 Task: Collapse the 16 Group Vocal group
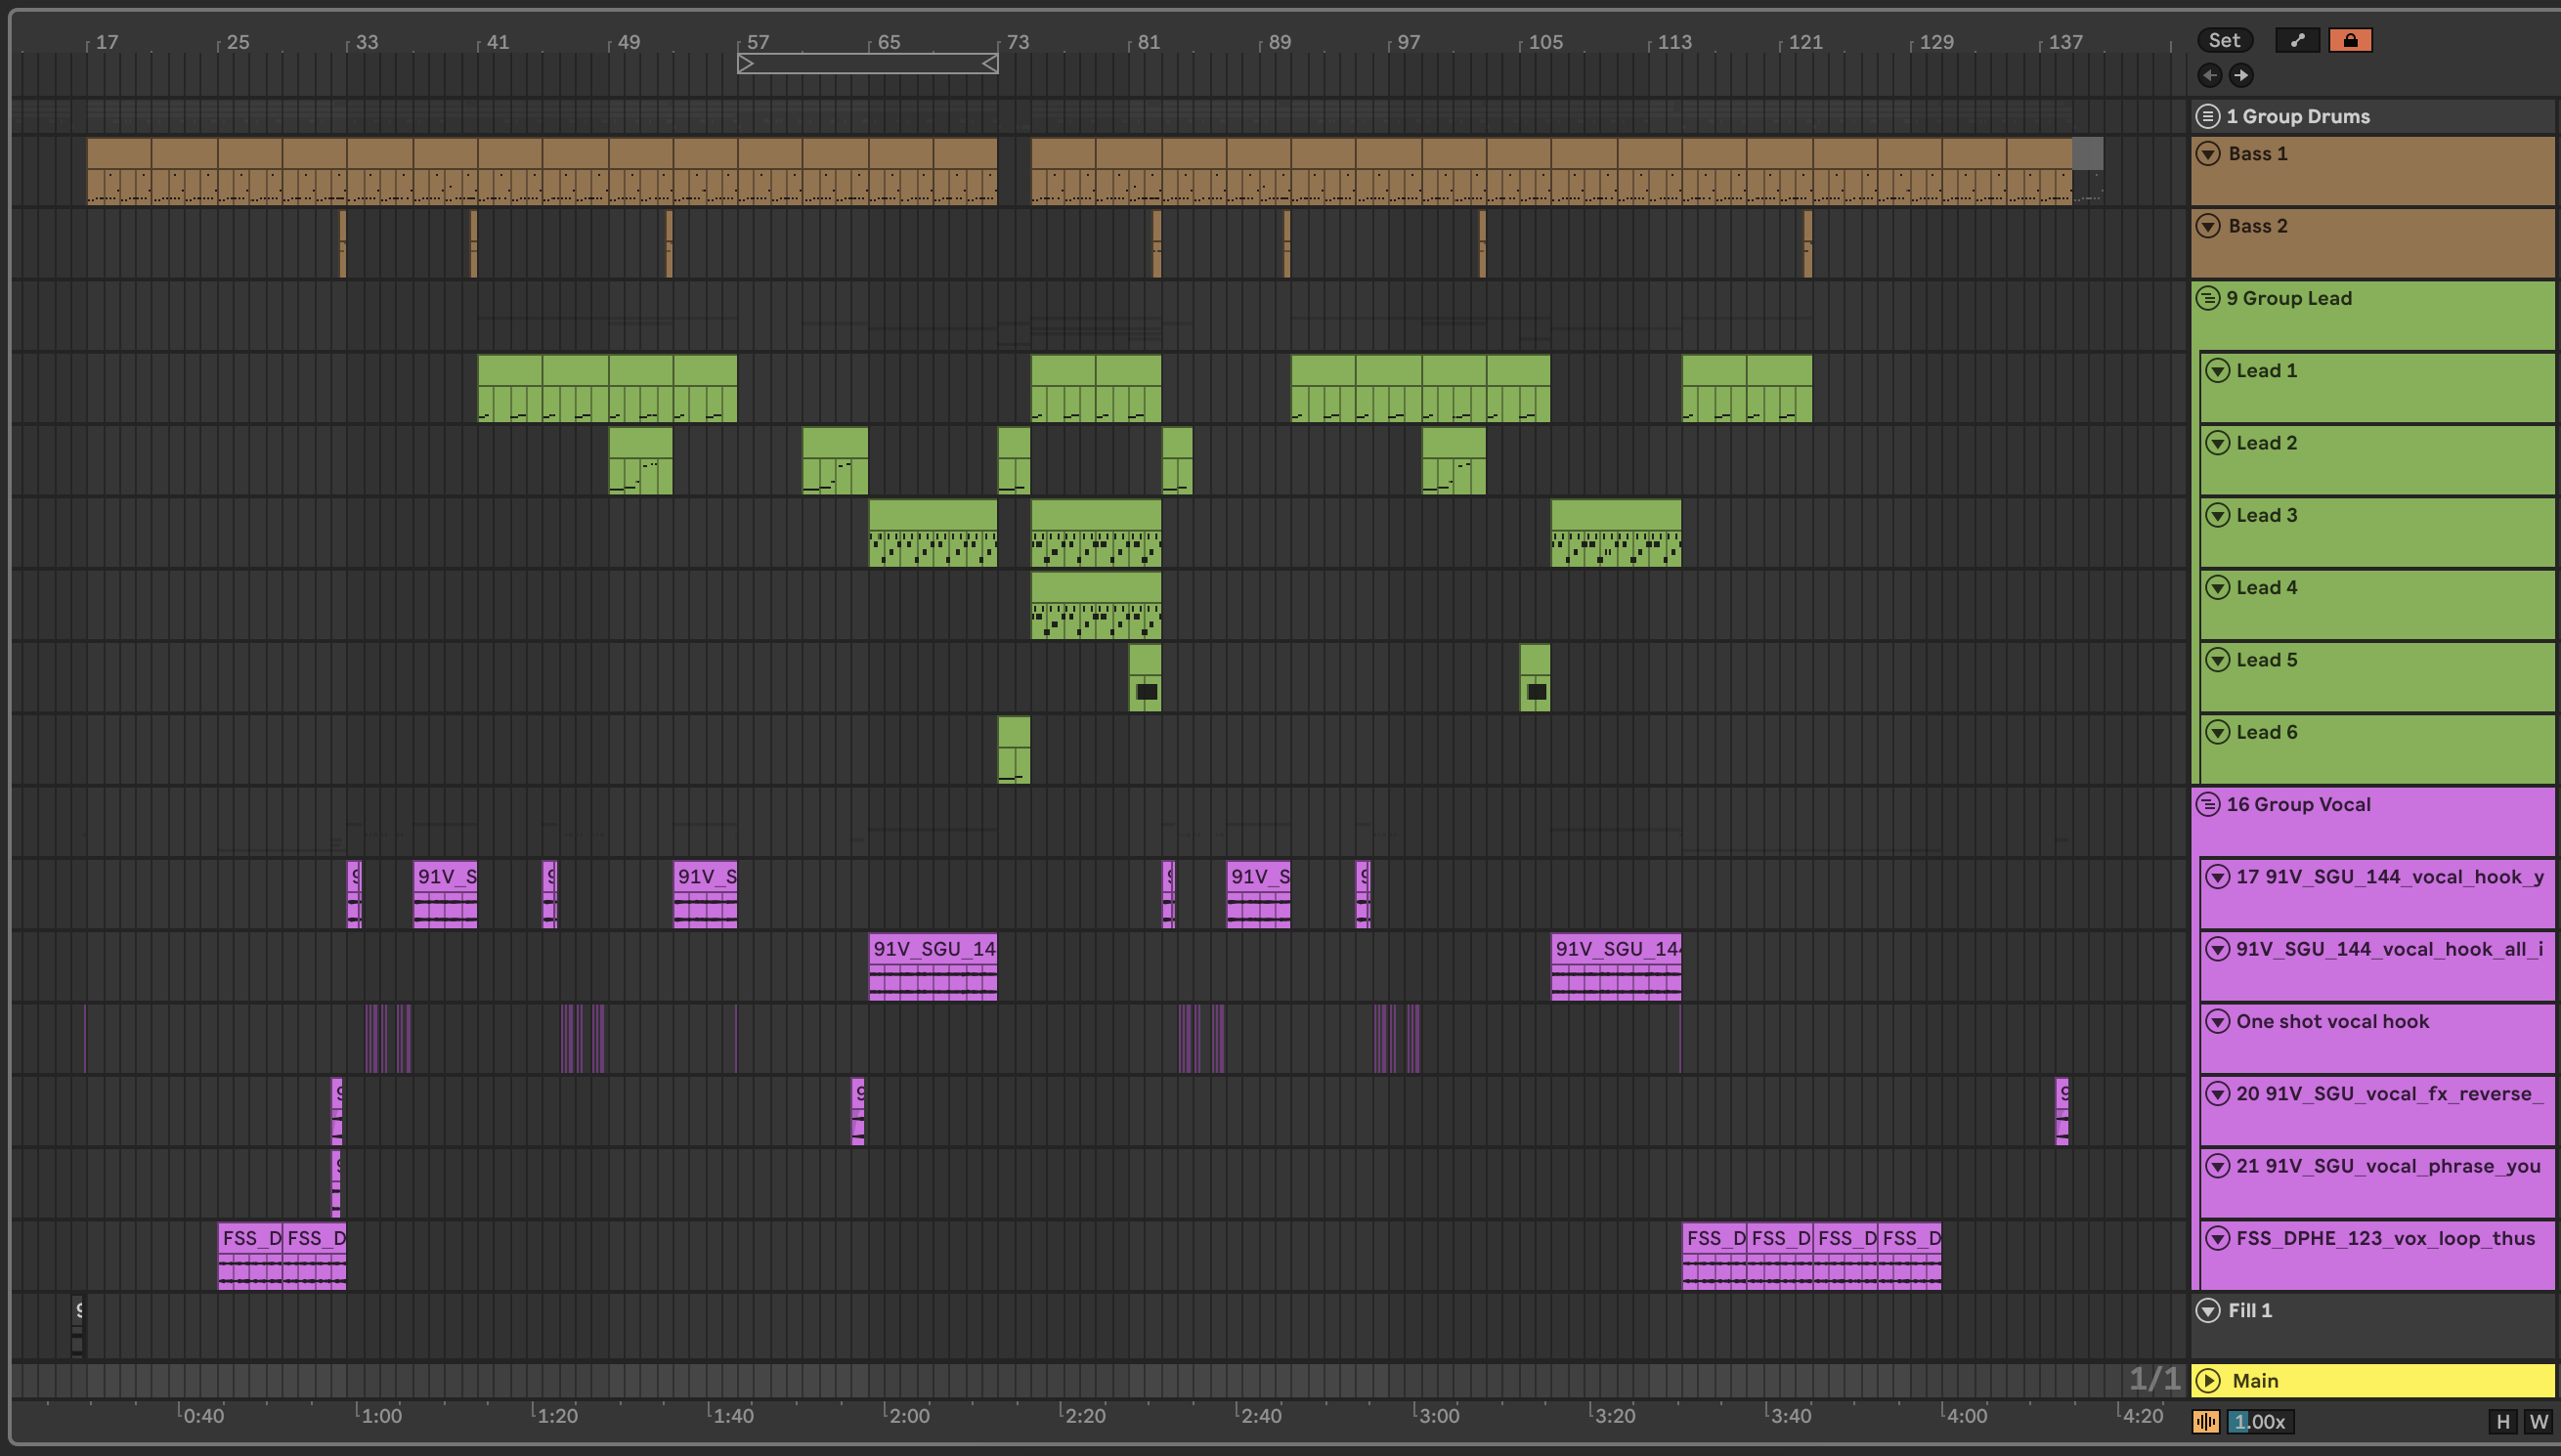[2208, 804]
